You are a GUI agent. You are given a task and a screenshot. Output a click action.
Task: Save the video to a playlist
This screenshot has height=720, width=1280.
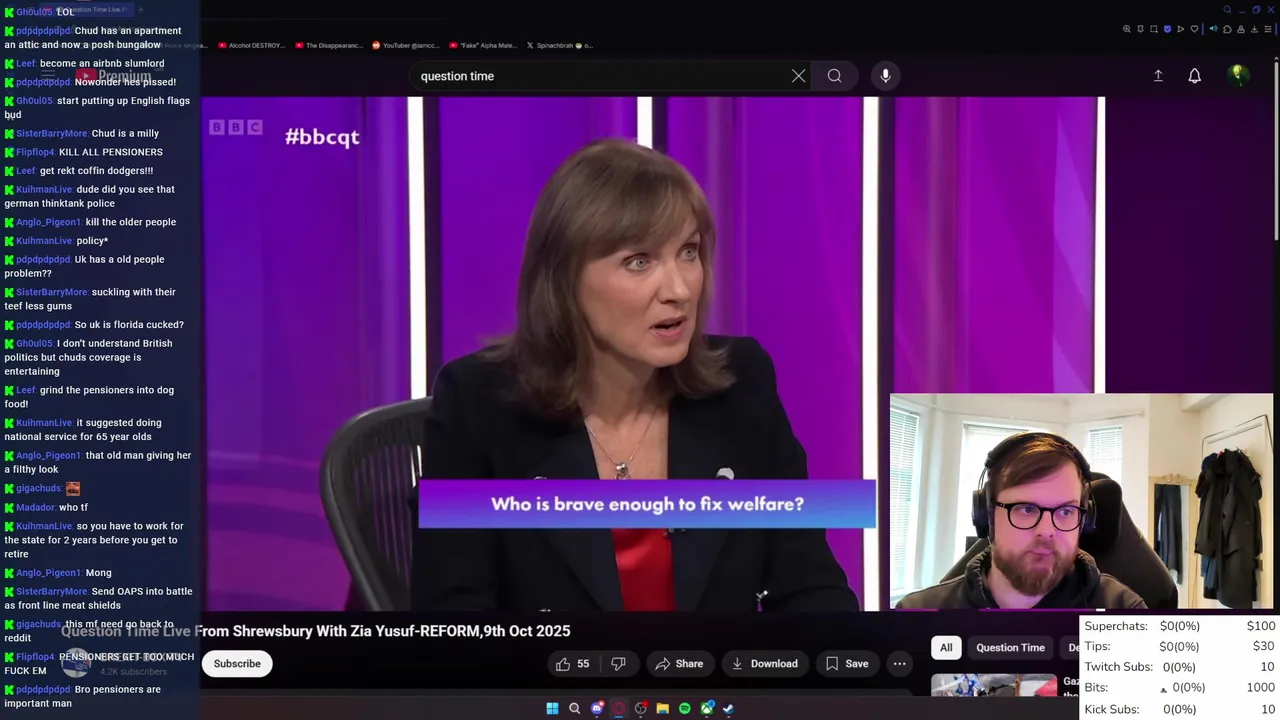(x=846, y=664)
